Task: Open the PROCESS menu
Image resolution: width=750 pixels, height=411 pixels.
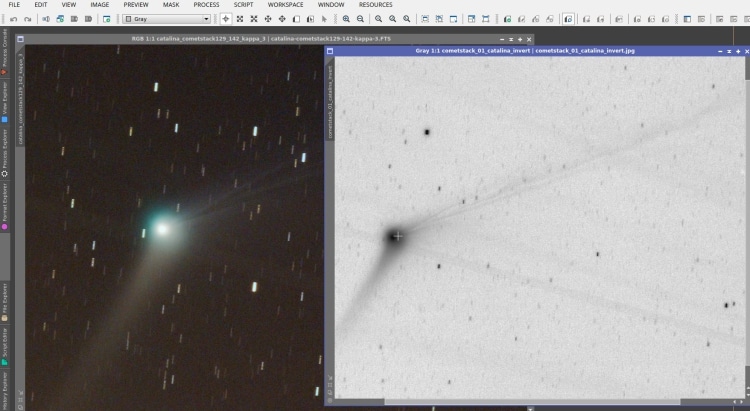Action: 206,5
